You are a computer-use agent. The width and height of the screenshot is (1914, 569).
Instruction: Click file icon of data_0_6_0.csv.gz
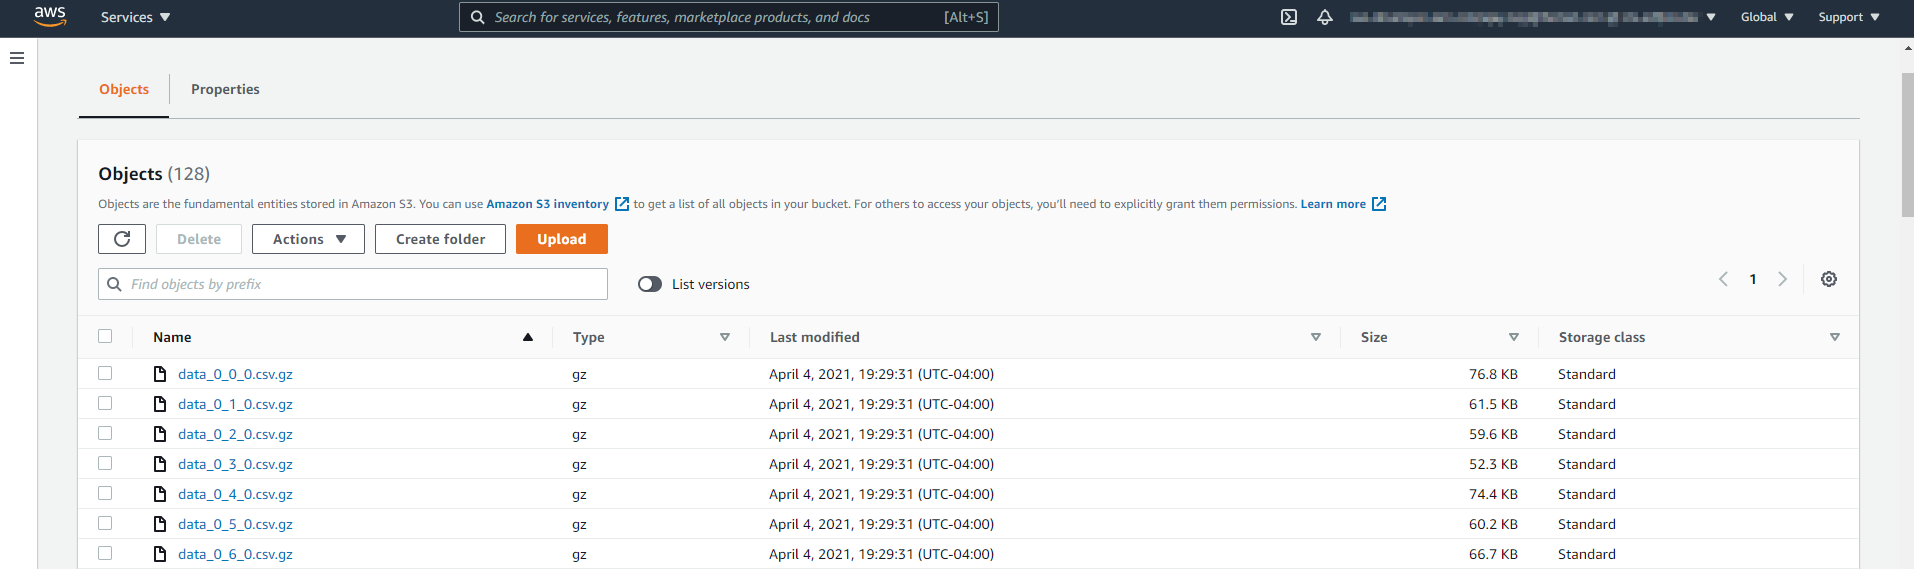pyautogui.click(x=160, y=554)
